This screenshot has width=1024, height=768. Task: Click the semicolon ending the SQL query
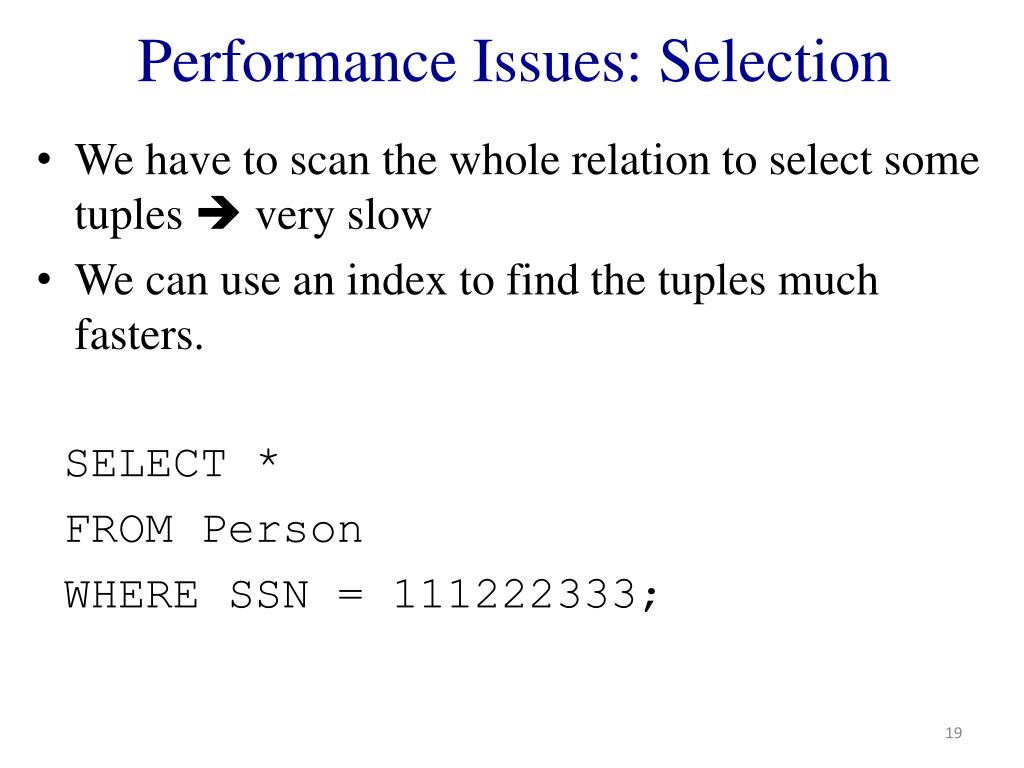coord(650,598)
